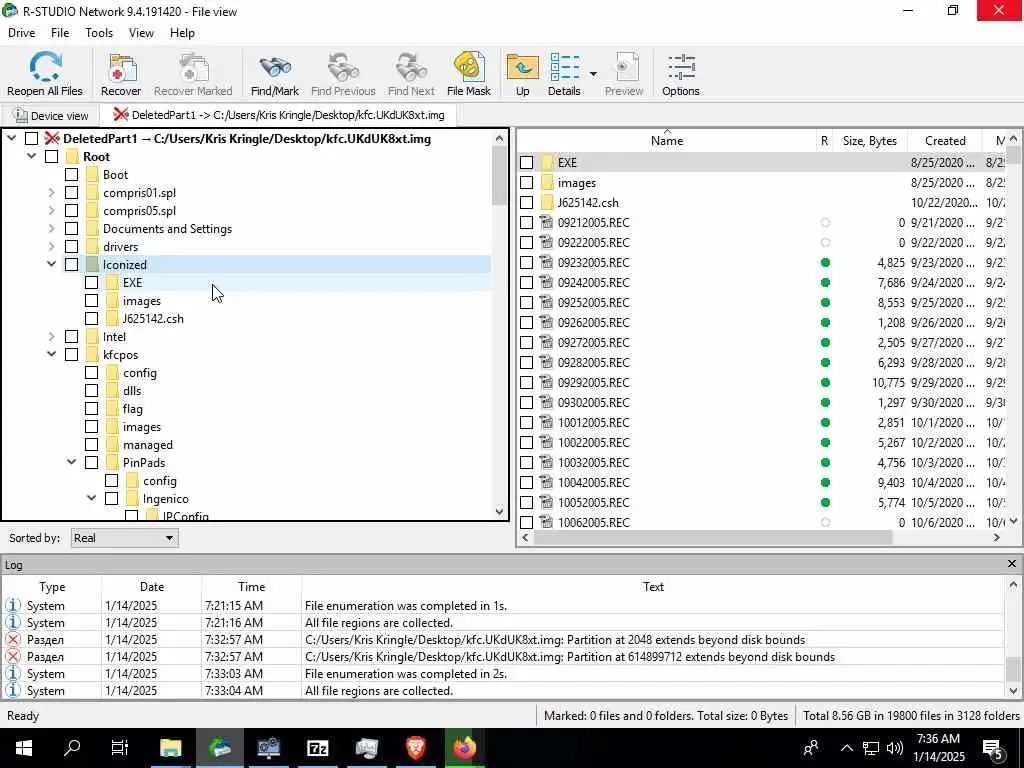Image resolution: width=1024 pixels, height=768 pixels.
Task: Collapse the Iconized folder
Action: click(52, 264)
